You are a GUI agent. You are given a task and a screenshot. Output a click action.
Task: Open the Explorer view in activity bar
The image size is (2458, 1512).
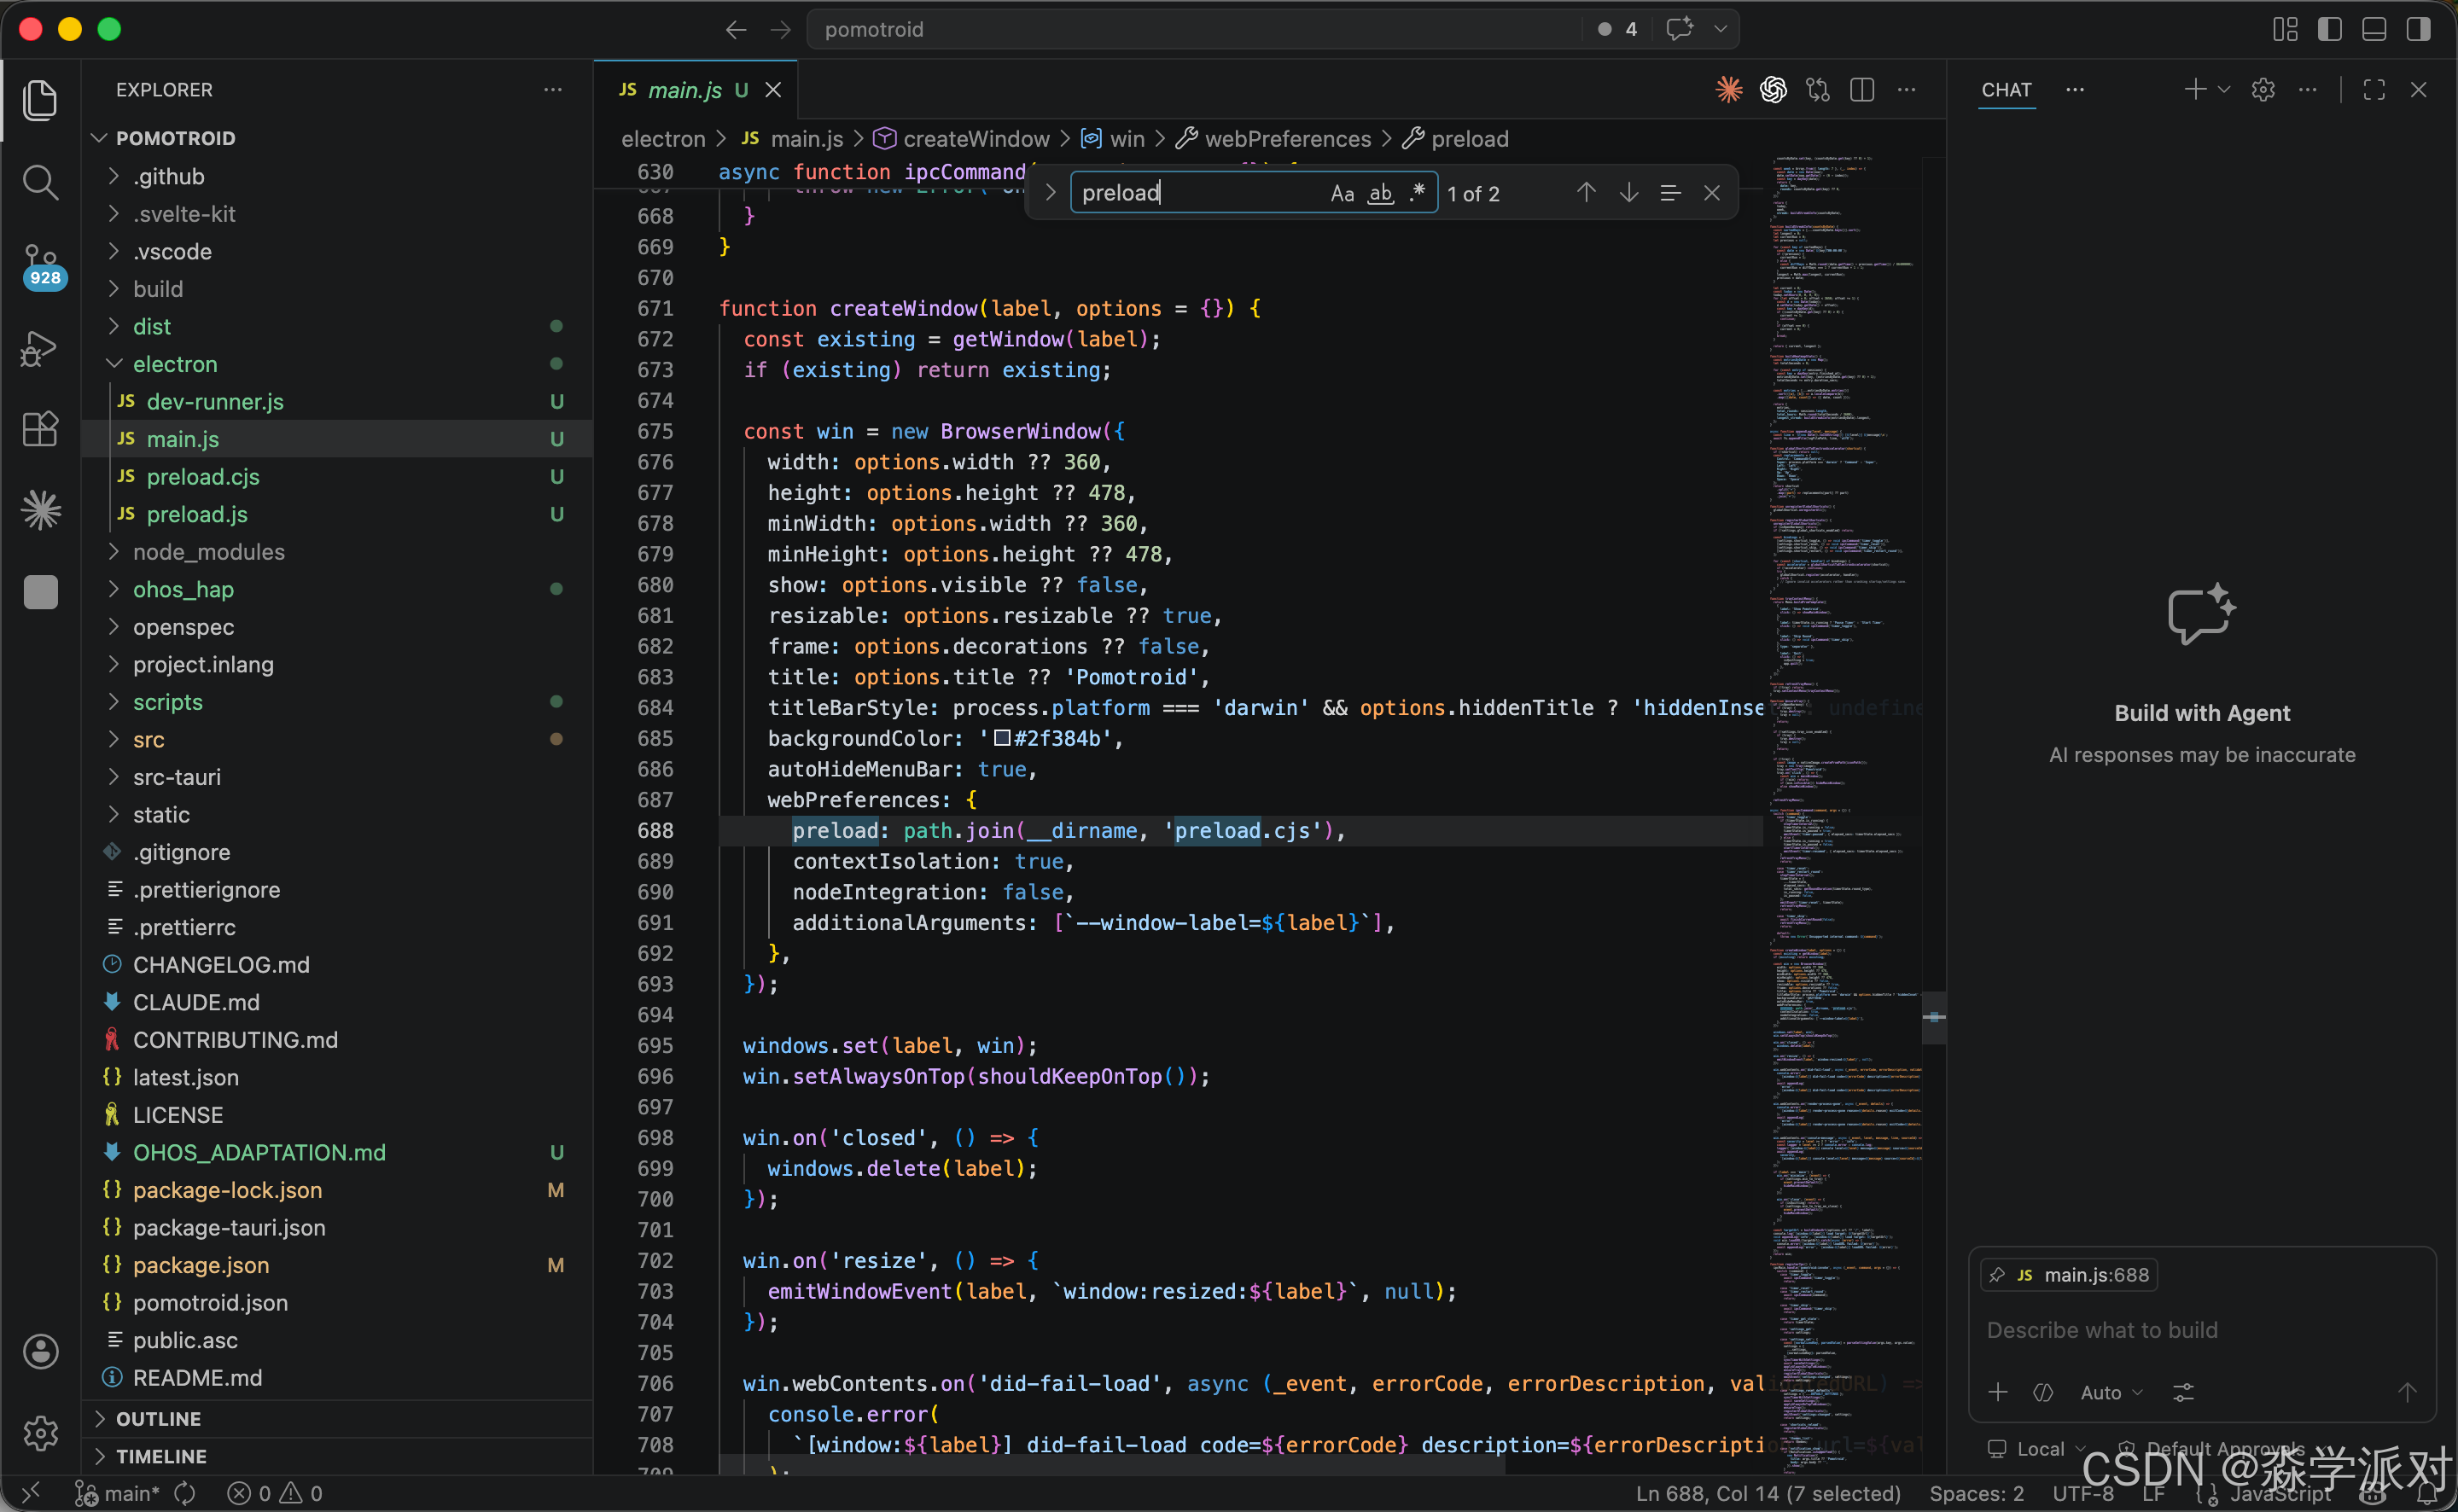(40, 100)
